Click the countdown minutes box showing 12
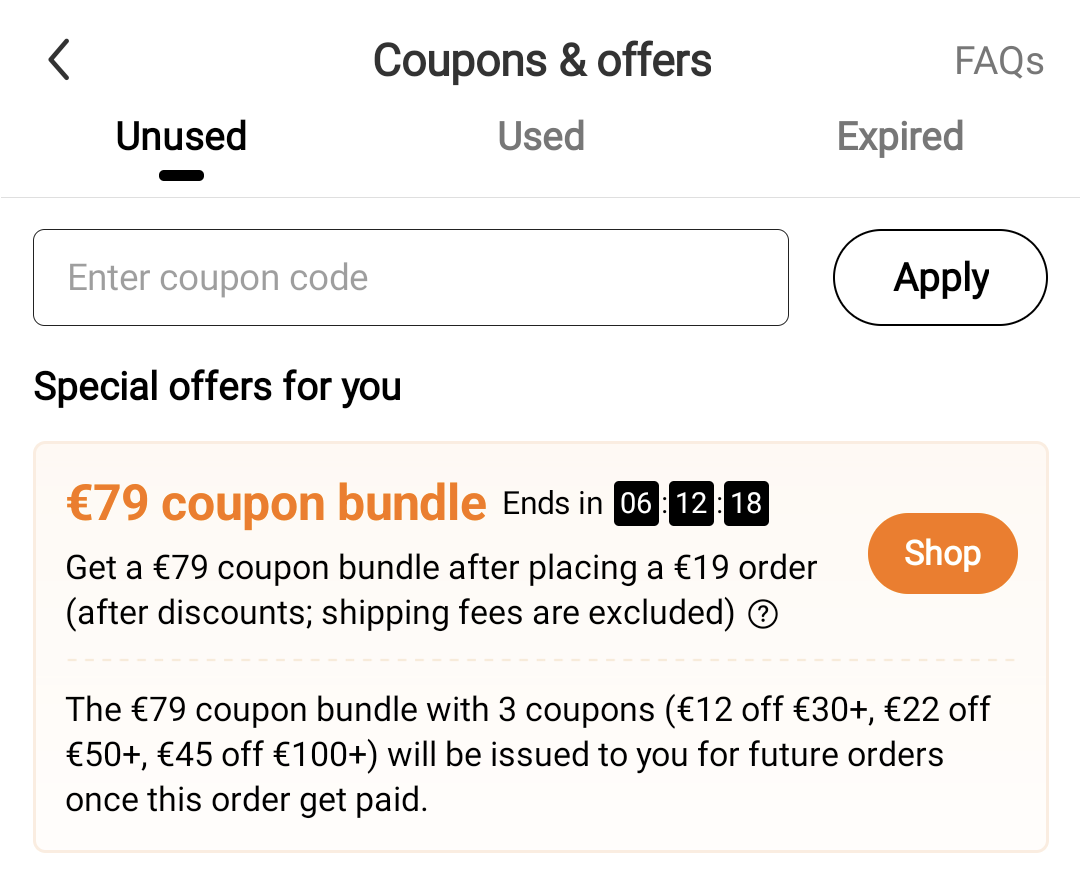 pos(691,504)
